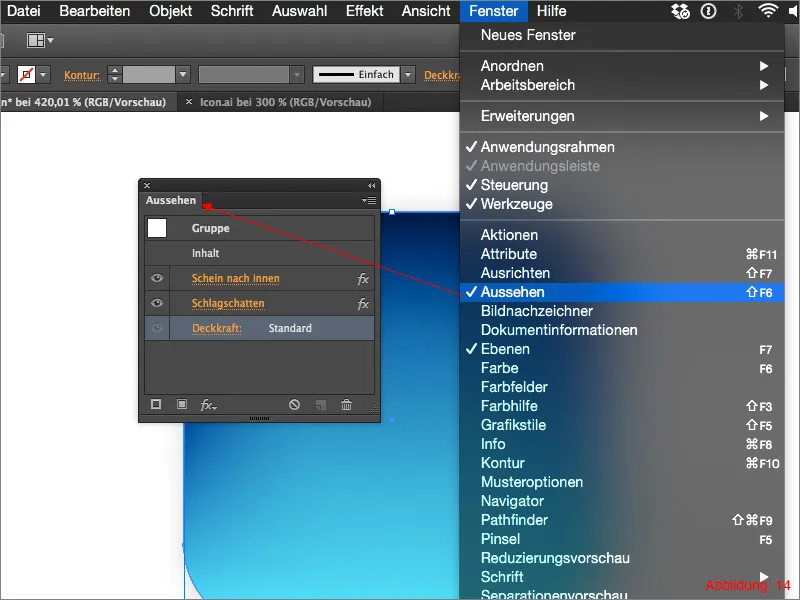
Task: Open the Grafikstile panel from menu
Action: point(622,426)
